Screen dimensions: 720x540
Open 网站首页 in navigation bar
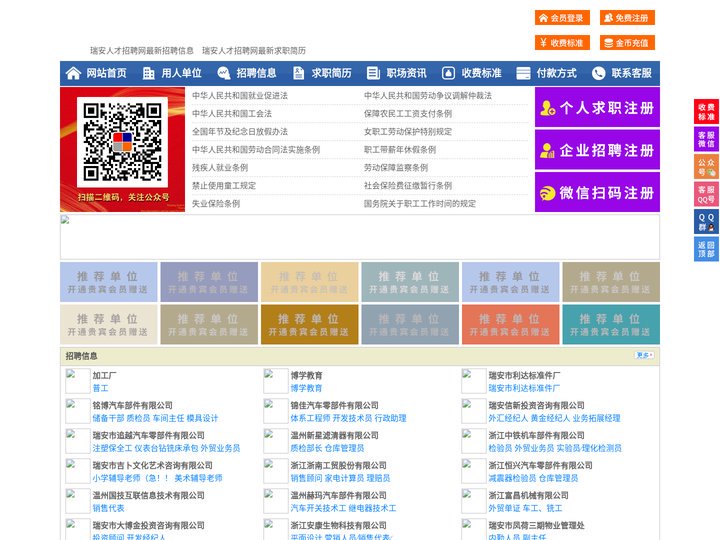point(107,73)
